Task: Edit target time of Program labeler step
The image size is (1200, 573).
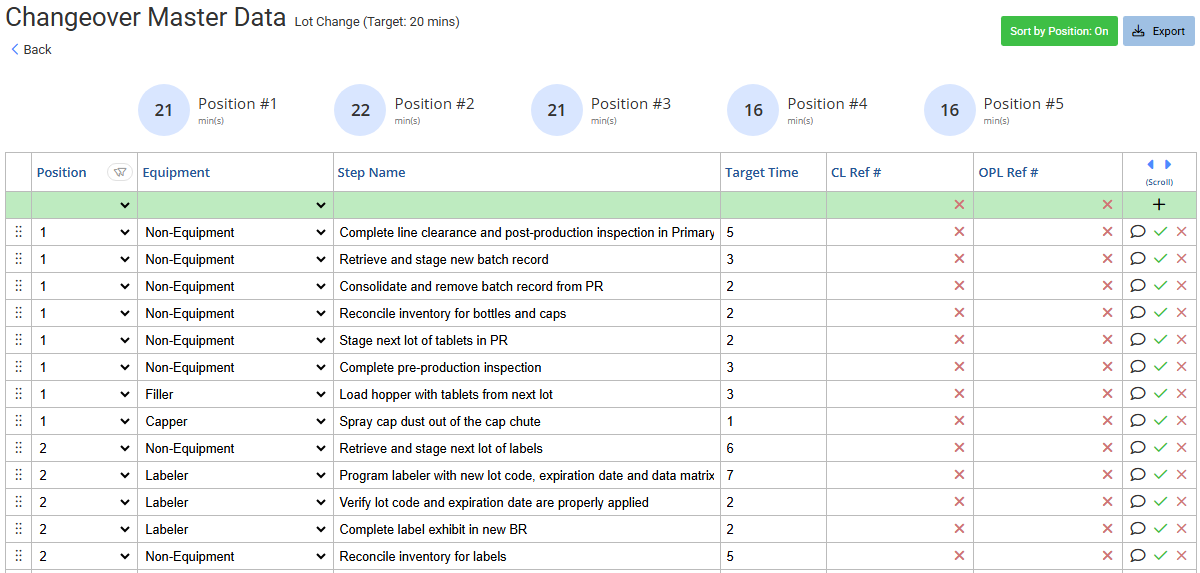Action: (x=770, y=475)
